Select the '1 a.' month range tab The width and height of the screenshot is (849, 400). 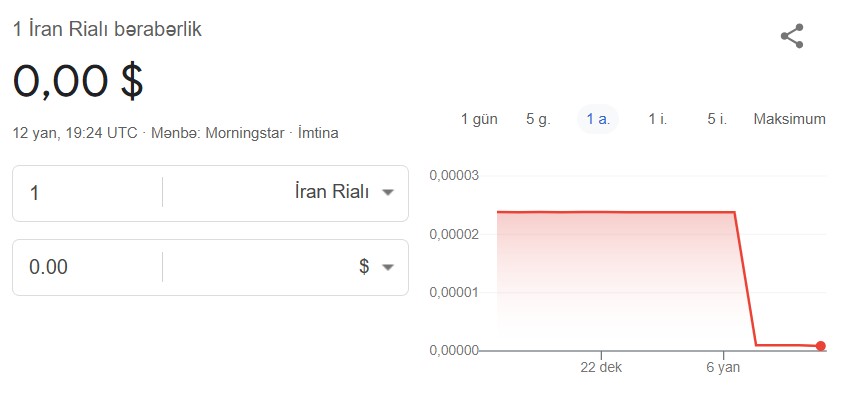click(599, 119)
